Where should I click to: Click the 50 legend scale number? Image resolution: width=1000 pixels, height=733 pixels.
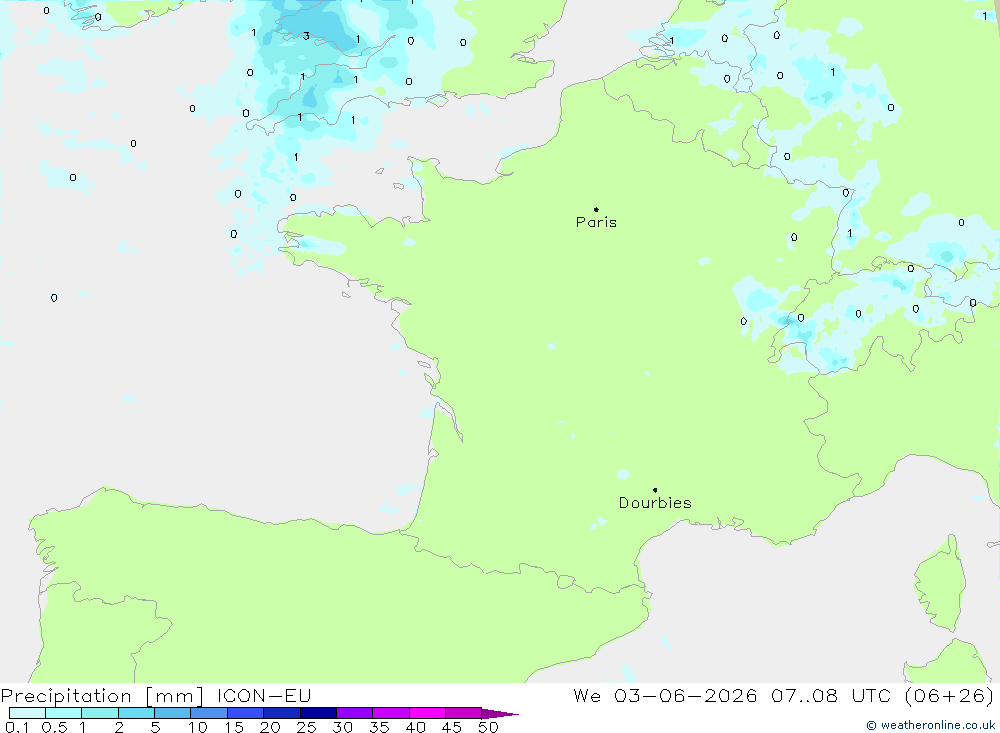coord(489,727)
